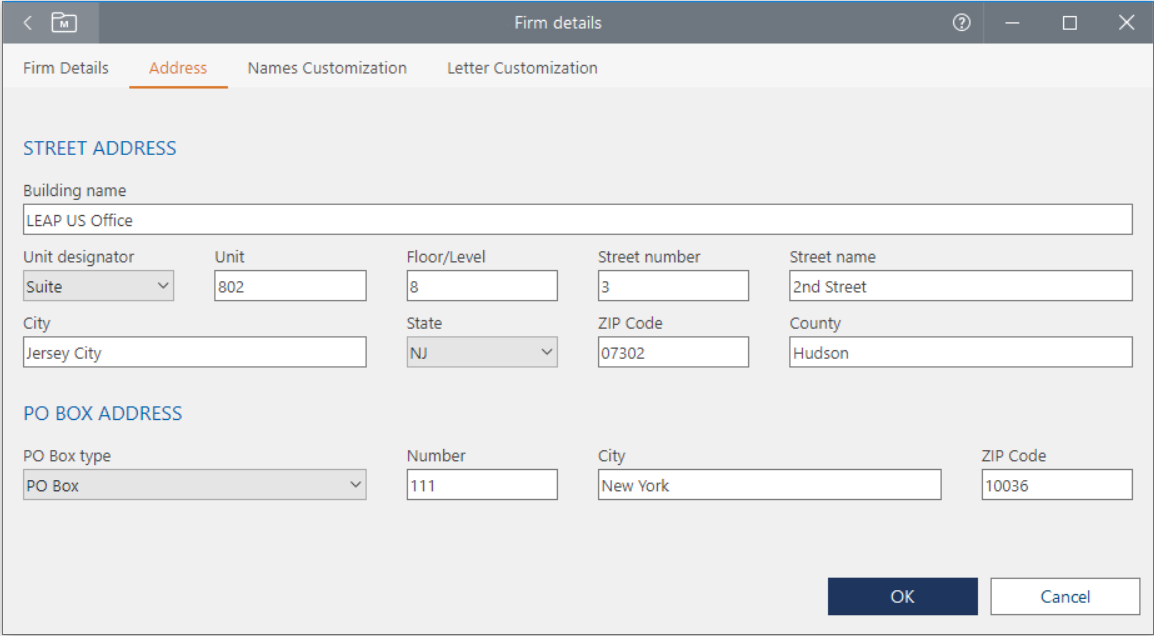Screen dimensions: 1154x636
Task: Click into the Building name field
Action: click(577, 220)
